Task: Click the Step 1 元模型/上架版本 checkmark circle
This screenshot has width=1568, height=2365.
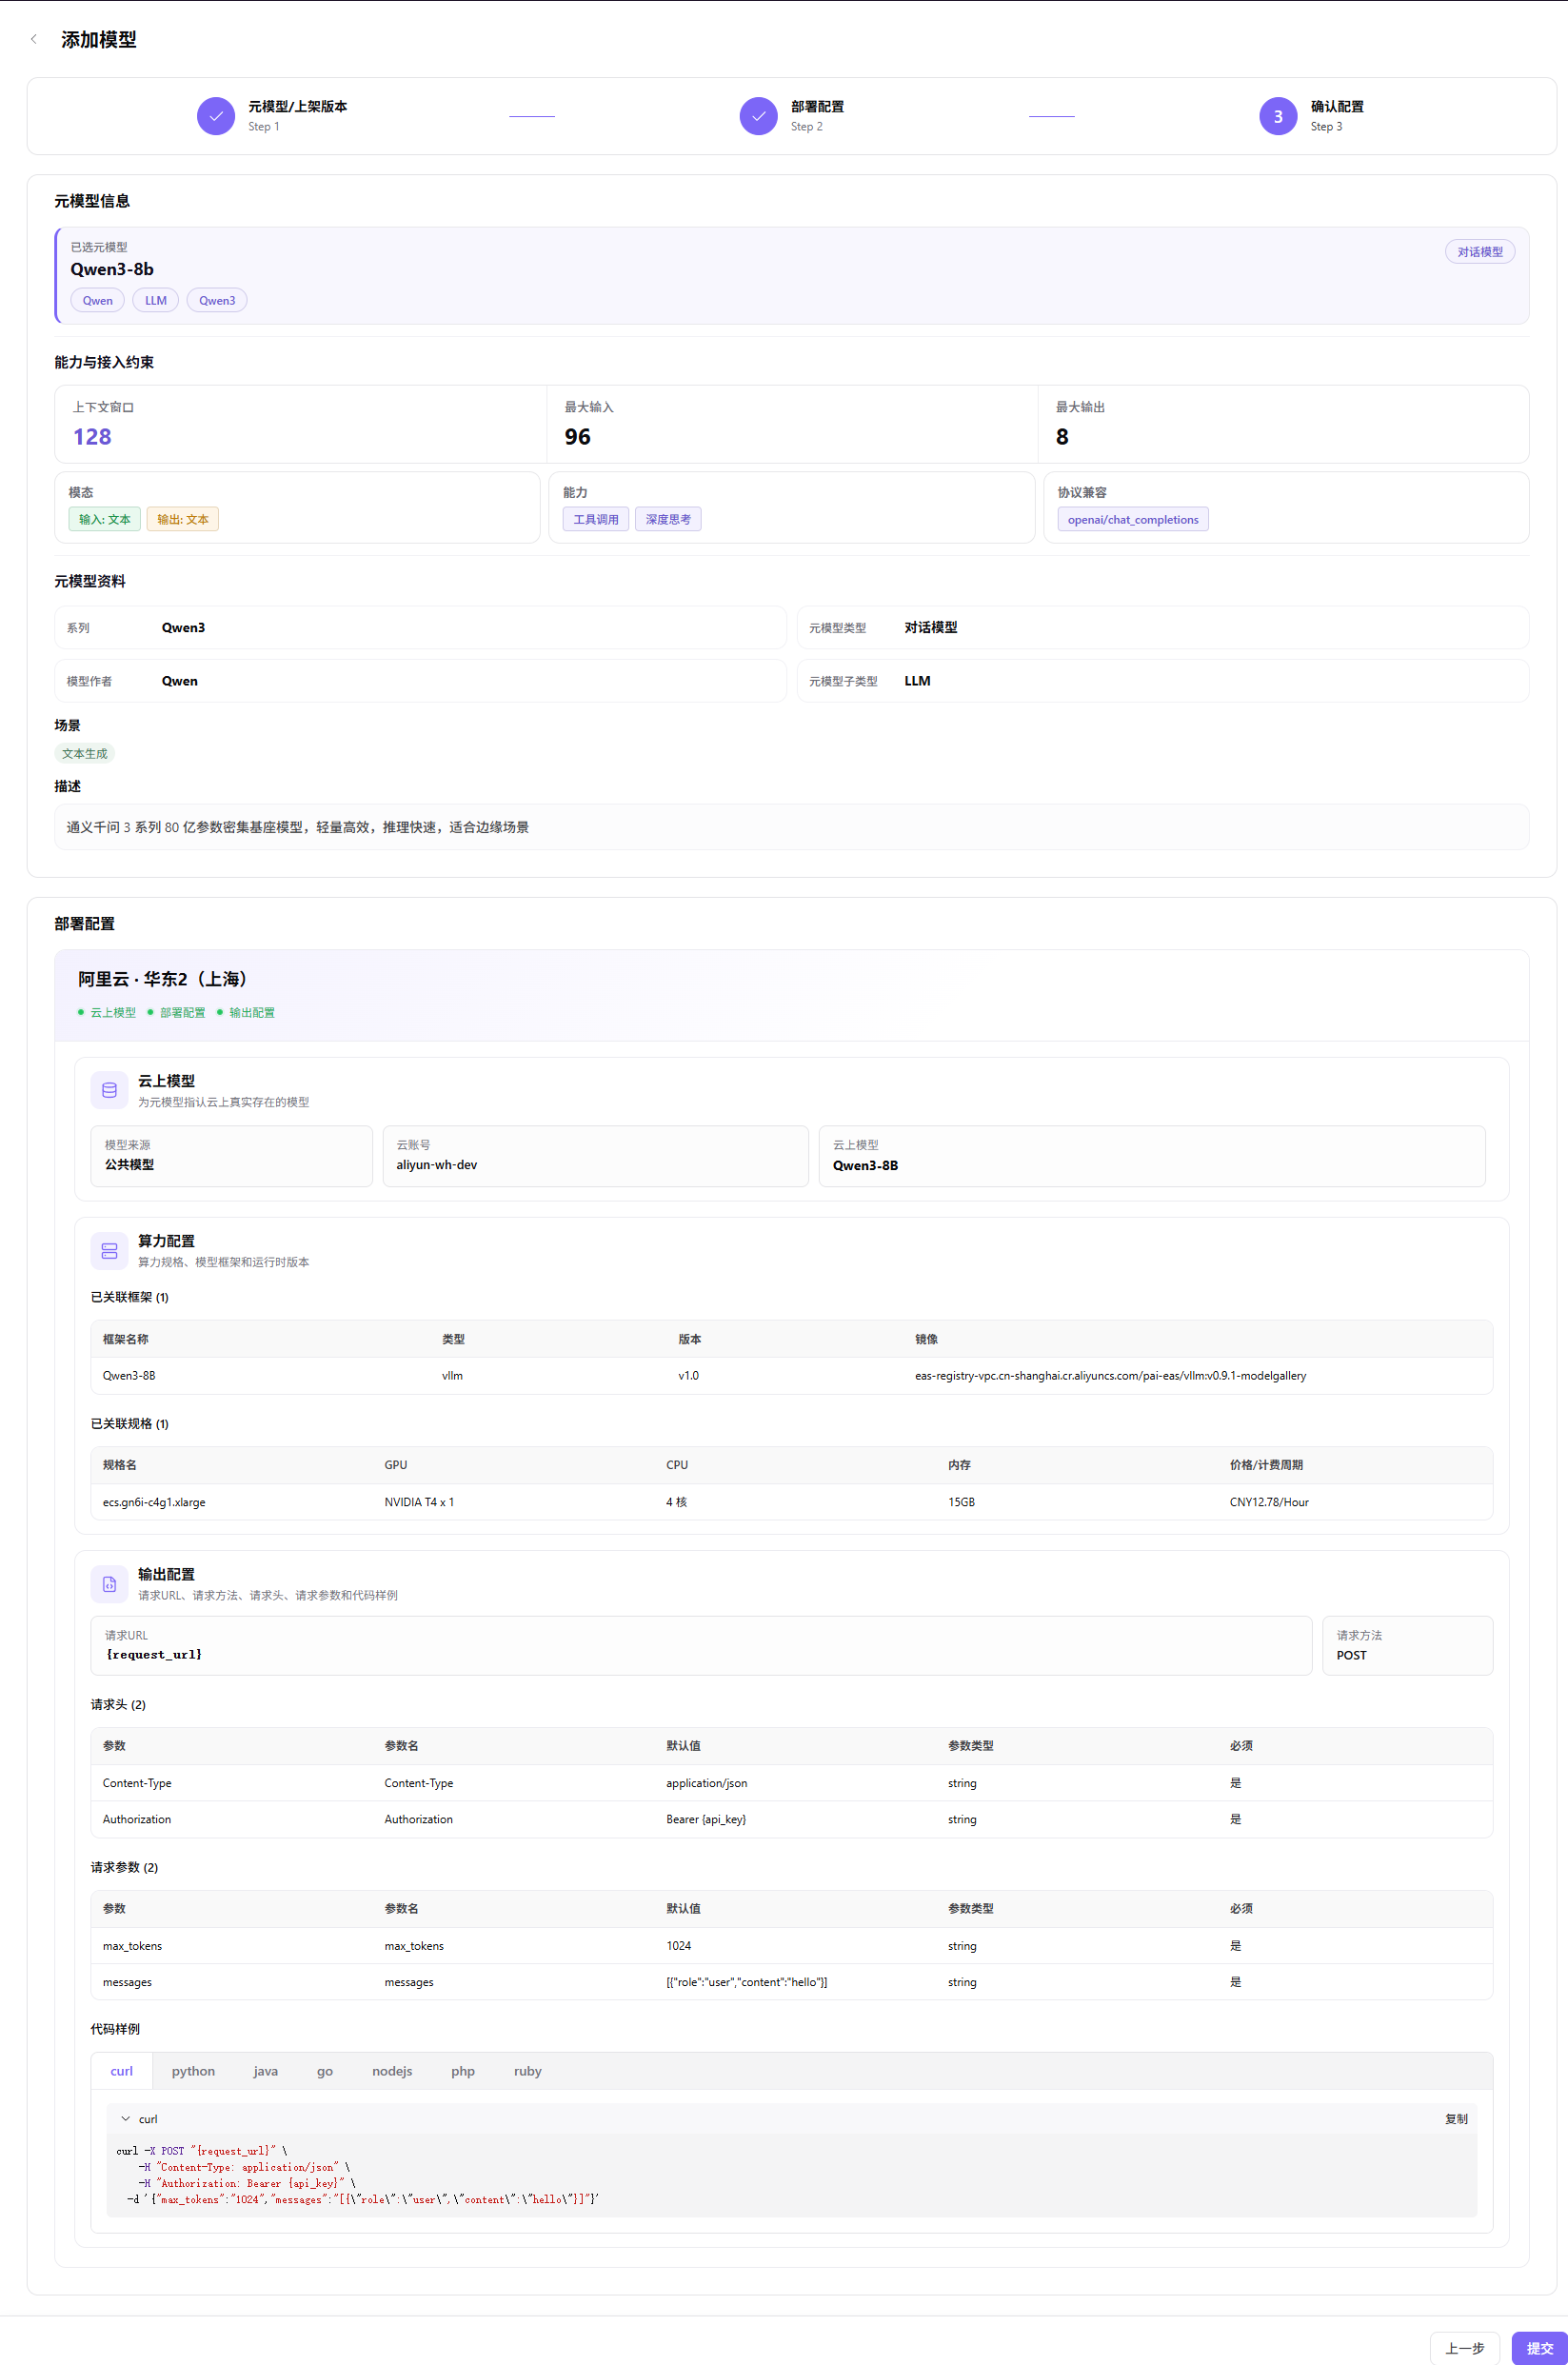Action: click(x=216, y=116)
